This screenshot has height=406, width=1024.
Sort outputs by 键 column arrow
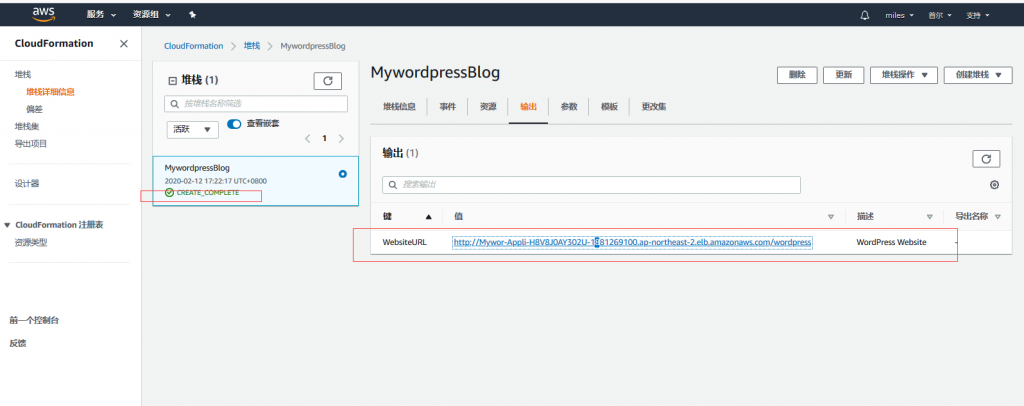428,217
